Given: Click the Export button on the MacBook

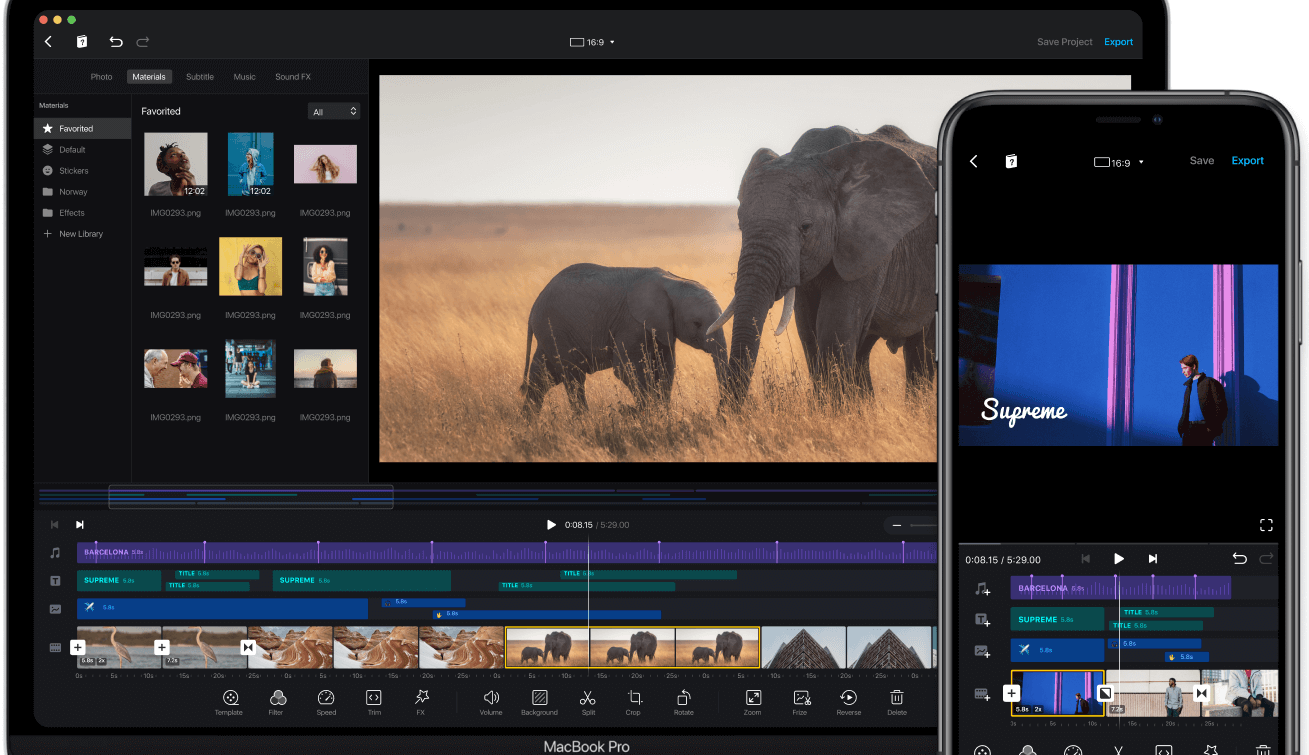Looking at the screenshot, I should coord(1119,42).
